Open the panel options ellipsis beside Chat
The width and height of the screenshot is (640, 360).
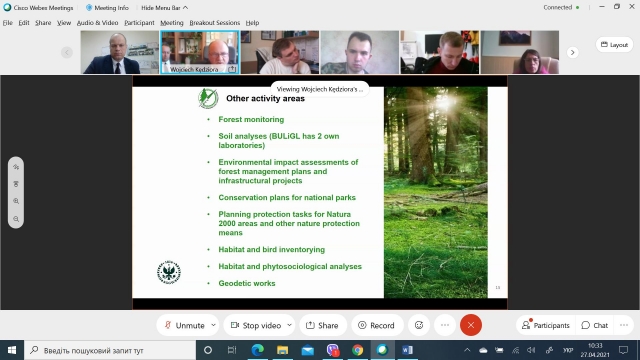(x=624, y=325)
